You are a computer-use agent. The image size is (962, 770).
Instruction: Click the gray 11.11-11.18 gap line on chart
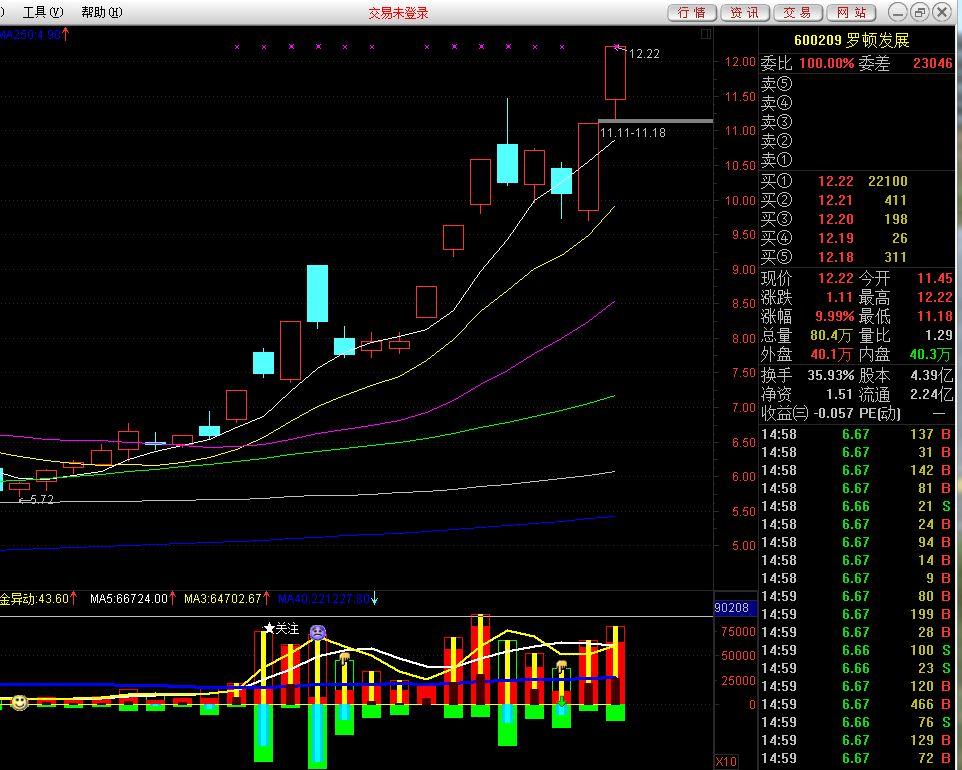655,121
